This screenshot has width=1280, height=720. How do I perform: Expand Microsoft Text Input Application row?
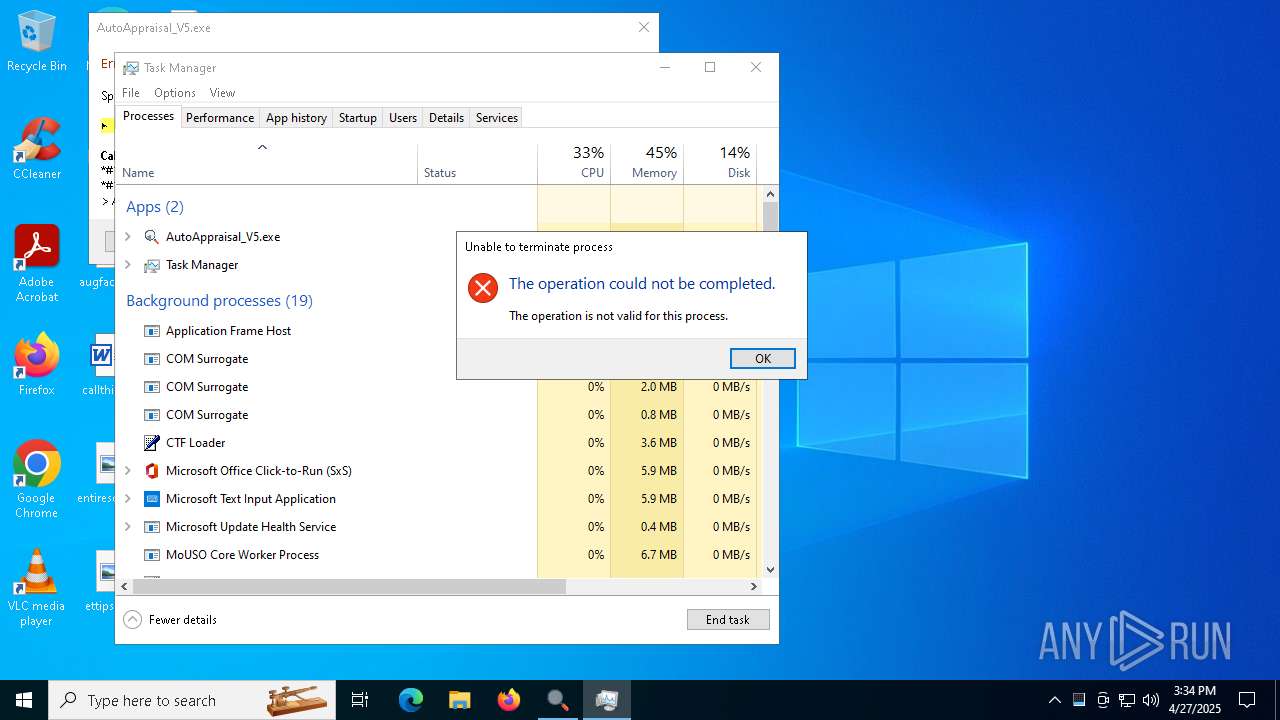(x=127, y=499)
